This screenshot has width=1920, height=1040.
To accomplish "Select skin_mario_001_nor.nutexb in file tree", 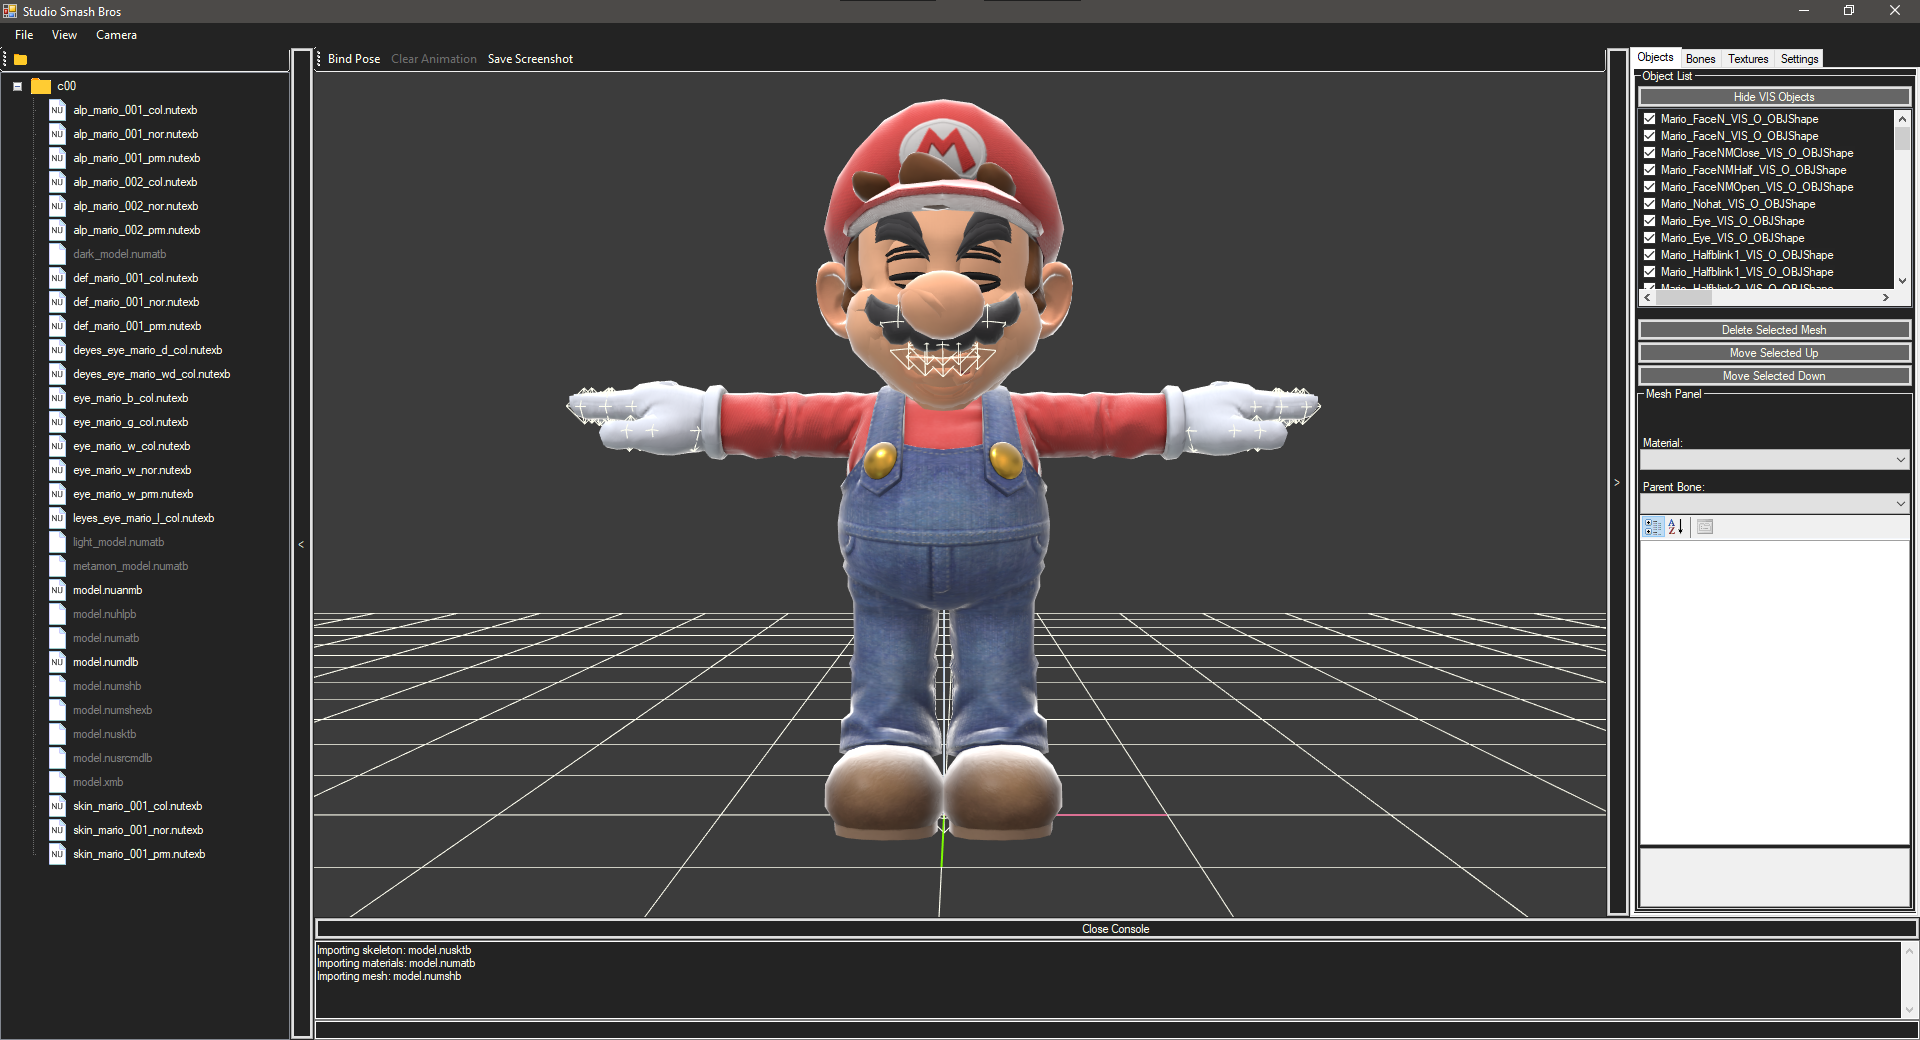I will point(138,830).
